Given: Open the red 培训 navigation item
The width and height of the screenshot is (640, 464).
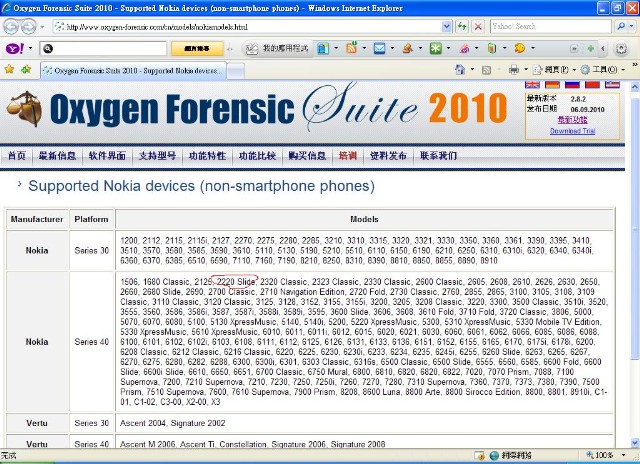Looking at the screenshot, I should click(x=348, y=155).
